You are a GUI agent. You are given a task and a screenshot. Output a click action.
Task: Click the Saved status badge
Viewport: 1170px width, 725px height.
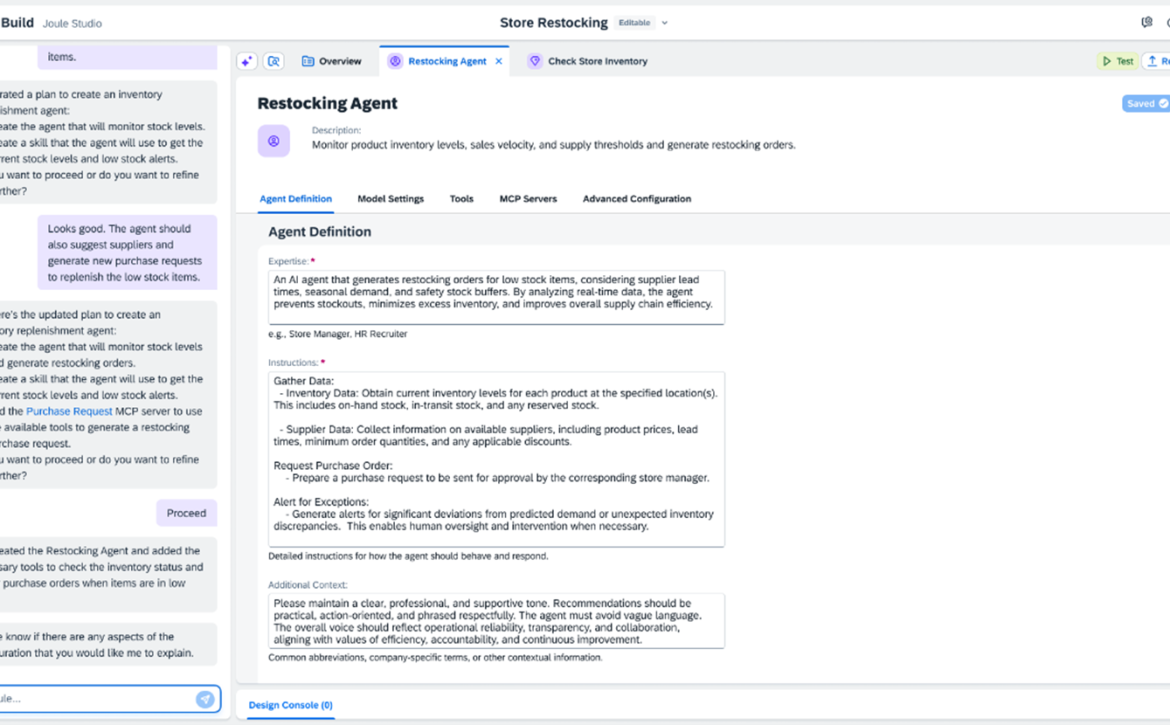pyautogui.click(x=1145, y=103)
